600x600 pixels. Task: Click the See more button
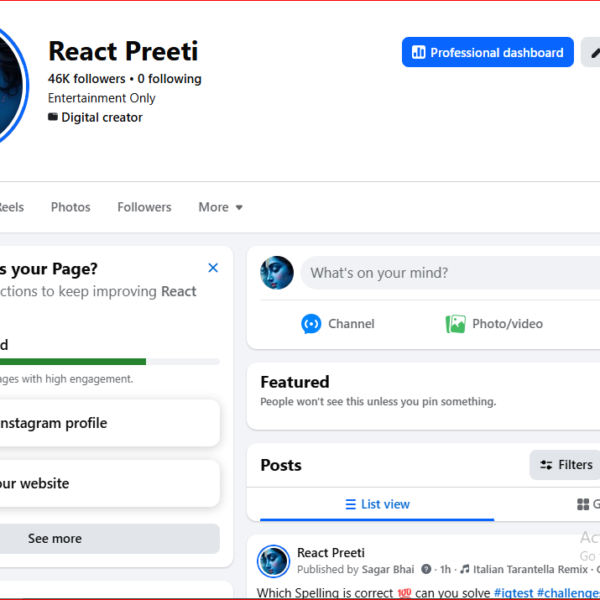point(109,538)
